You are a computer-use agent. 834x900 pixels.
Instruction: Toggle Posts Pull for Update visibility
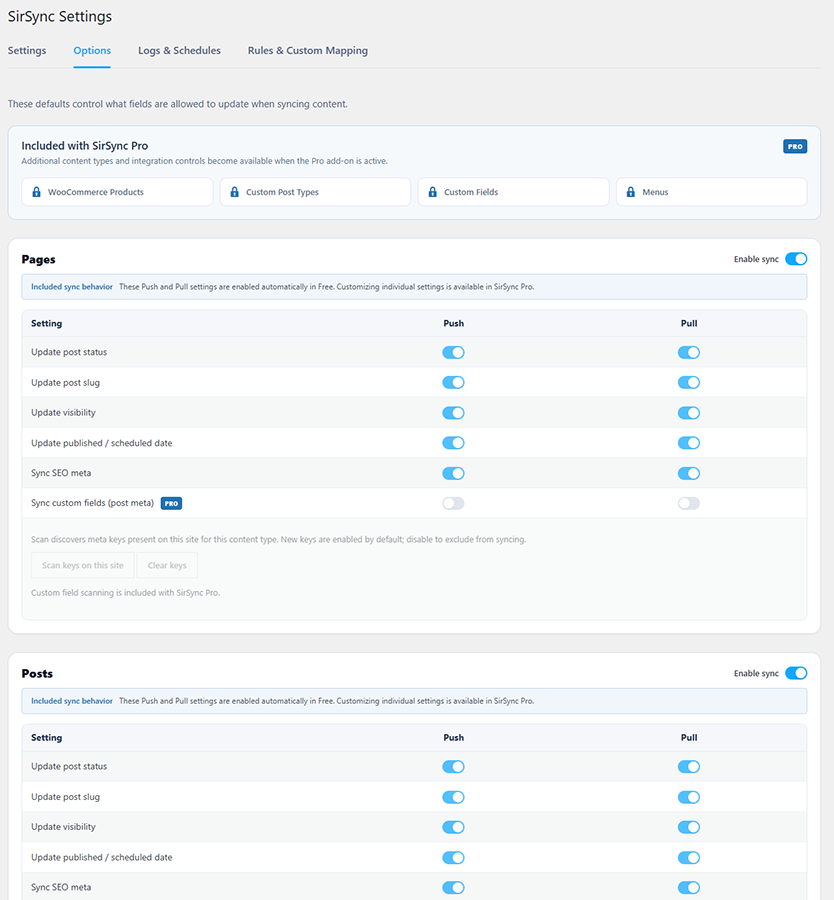pos(689,827)
